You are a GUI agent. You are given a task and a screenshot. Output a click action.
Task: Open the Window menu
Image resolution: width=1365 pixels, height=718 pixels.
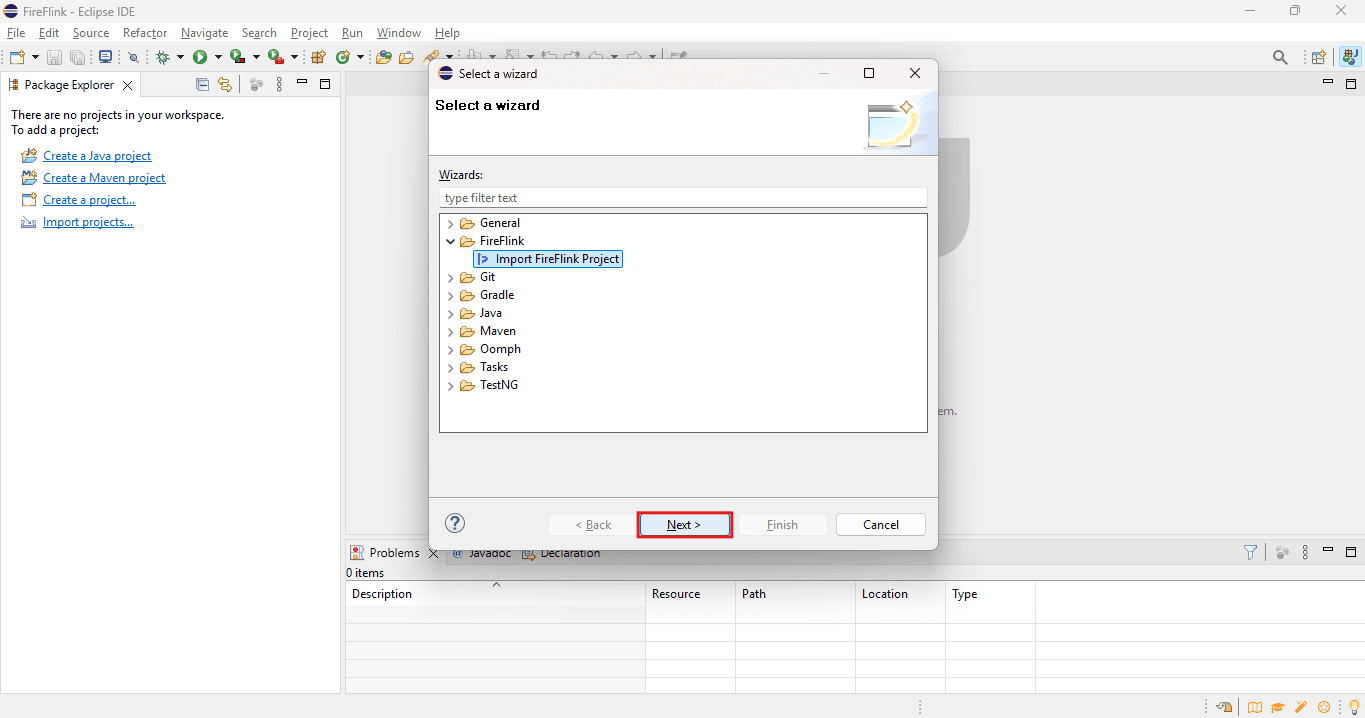(399, 33)
